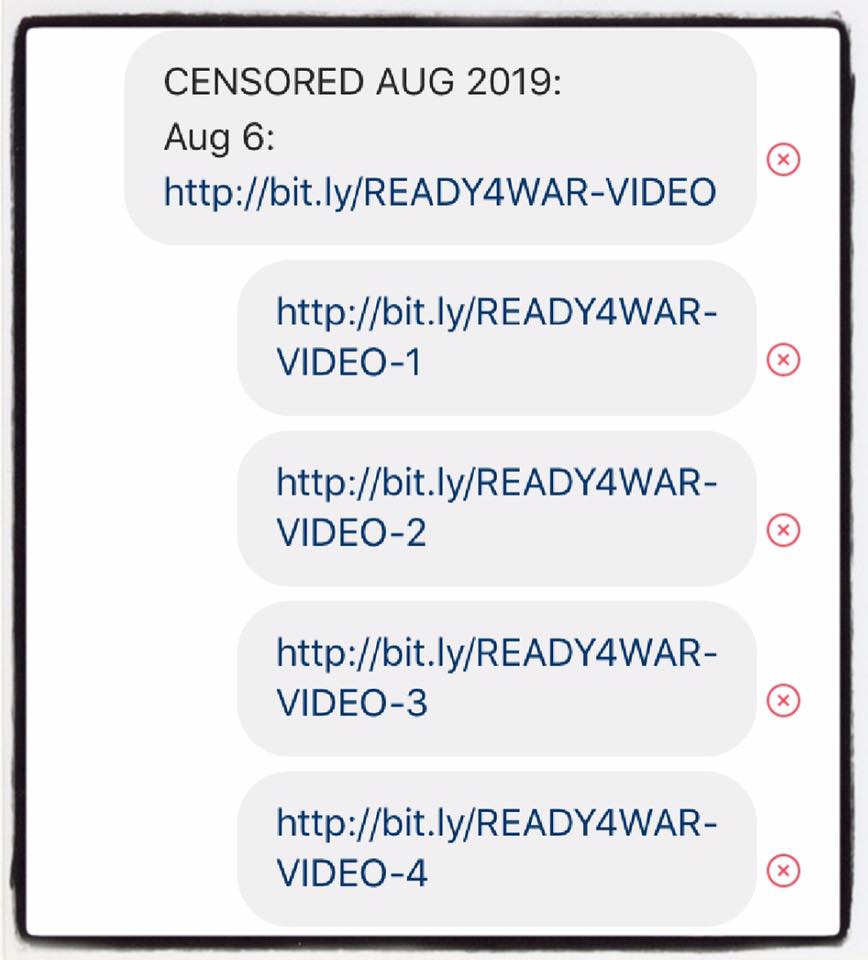Tap the word VIDEO-4 on the link's second line
This screenshot has height=960, width=868.
coord(352,872)
